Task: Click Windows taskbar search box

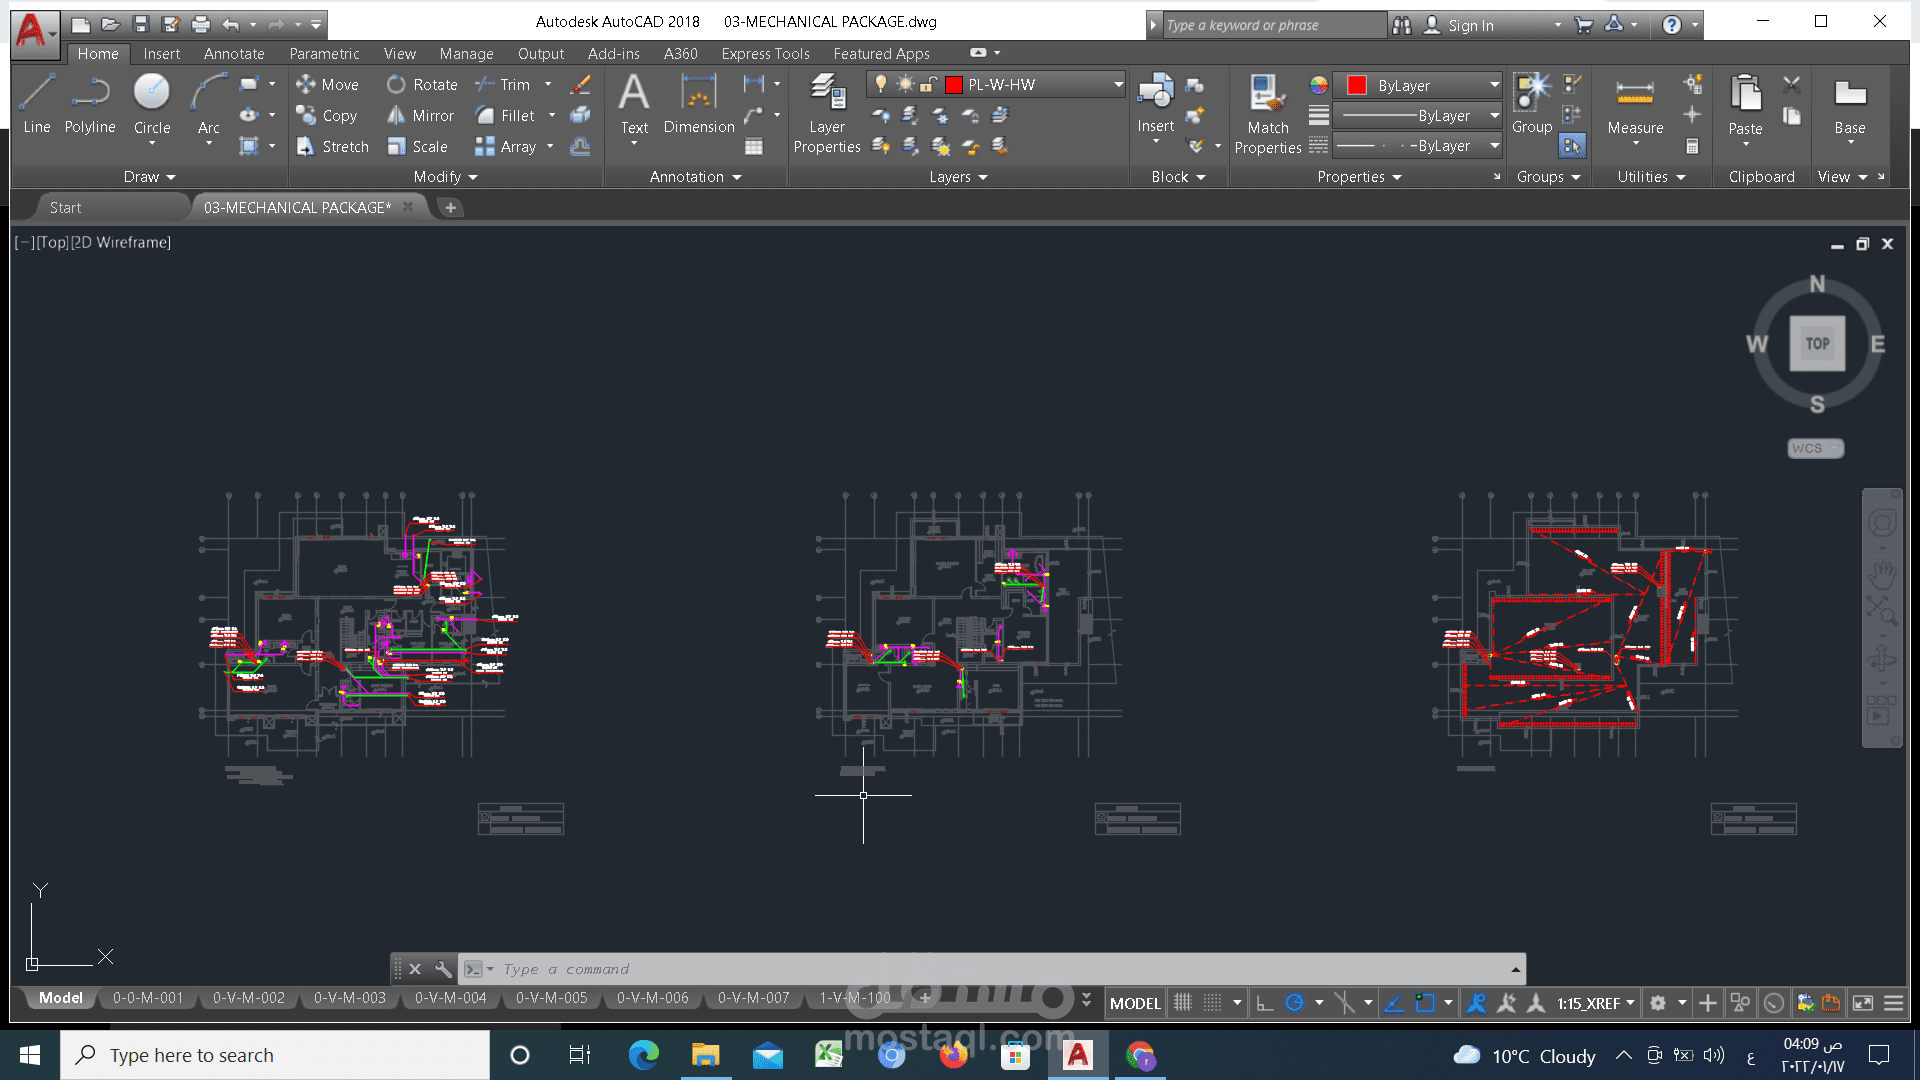Action: (x=275, y=1055)
